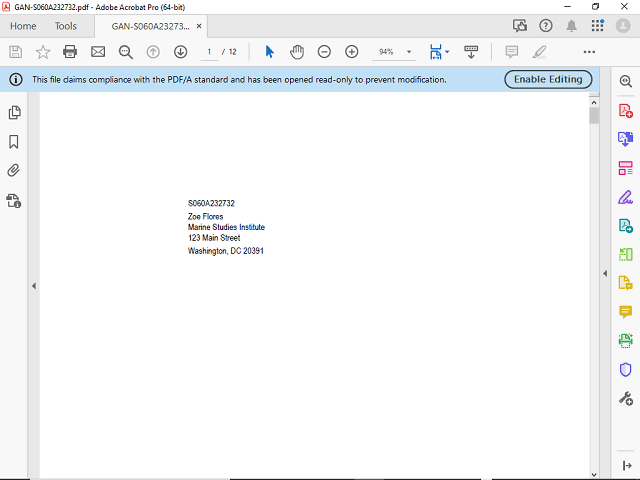This screenshot has width=640, height=480.
Task: Click the scrolling mode toolbar icon
Action: 471,52
